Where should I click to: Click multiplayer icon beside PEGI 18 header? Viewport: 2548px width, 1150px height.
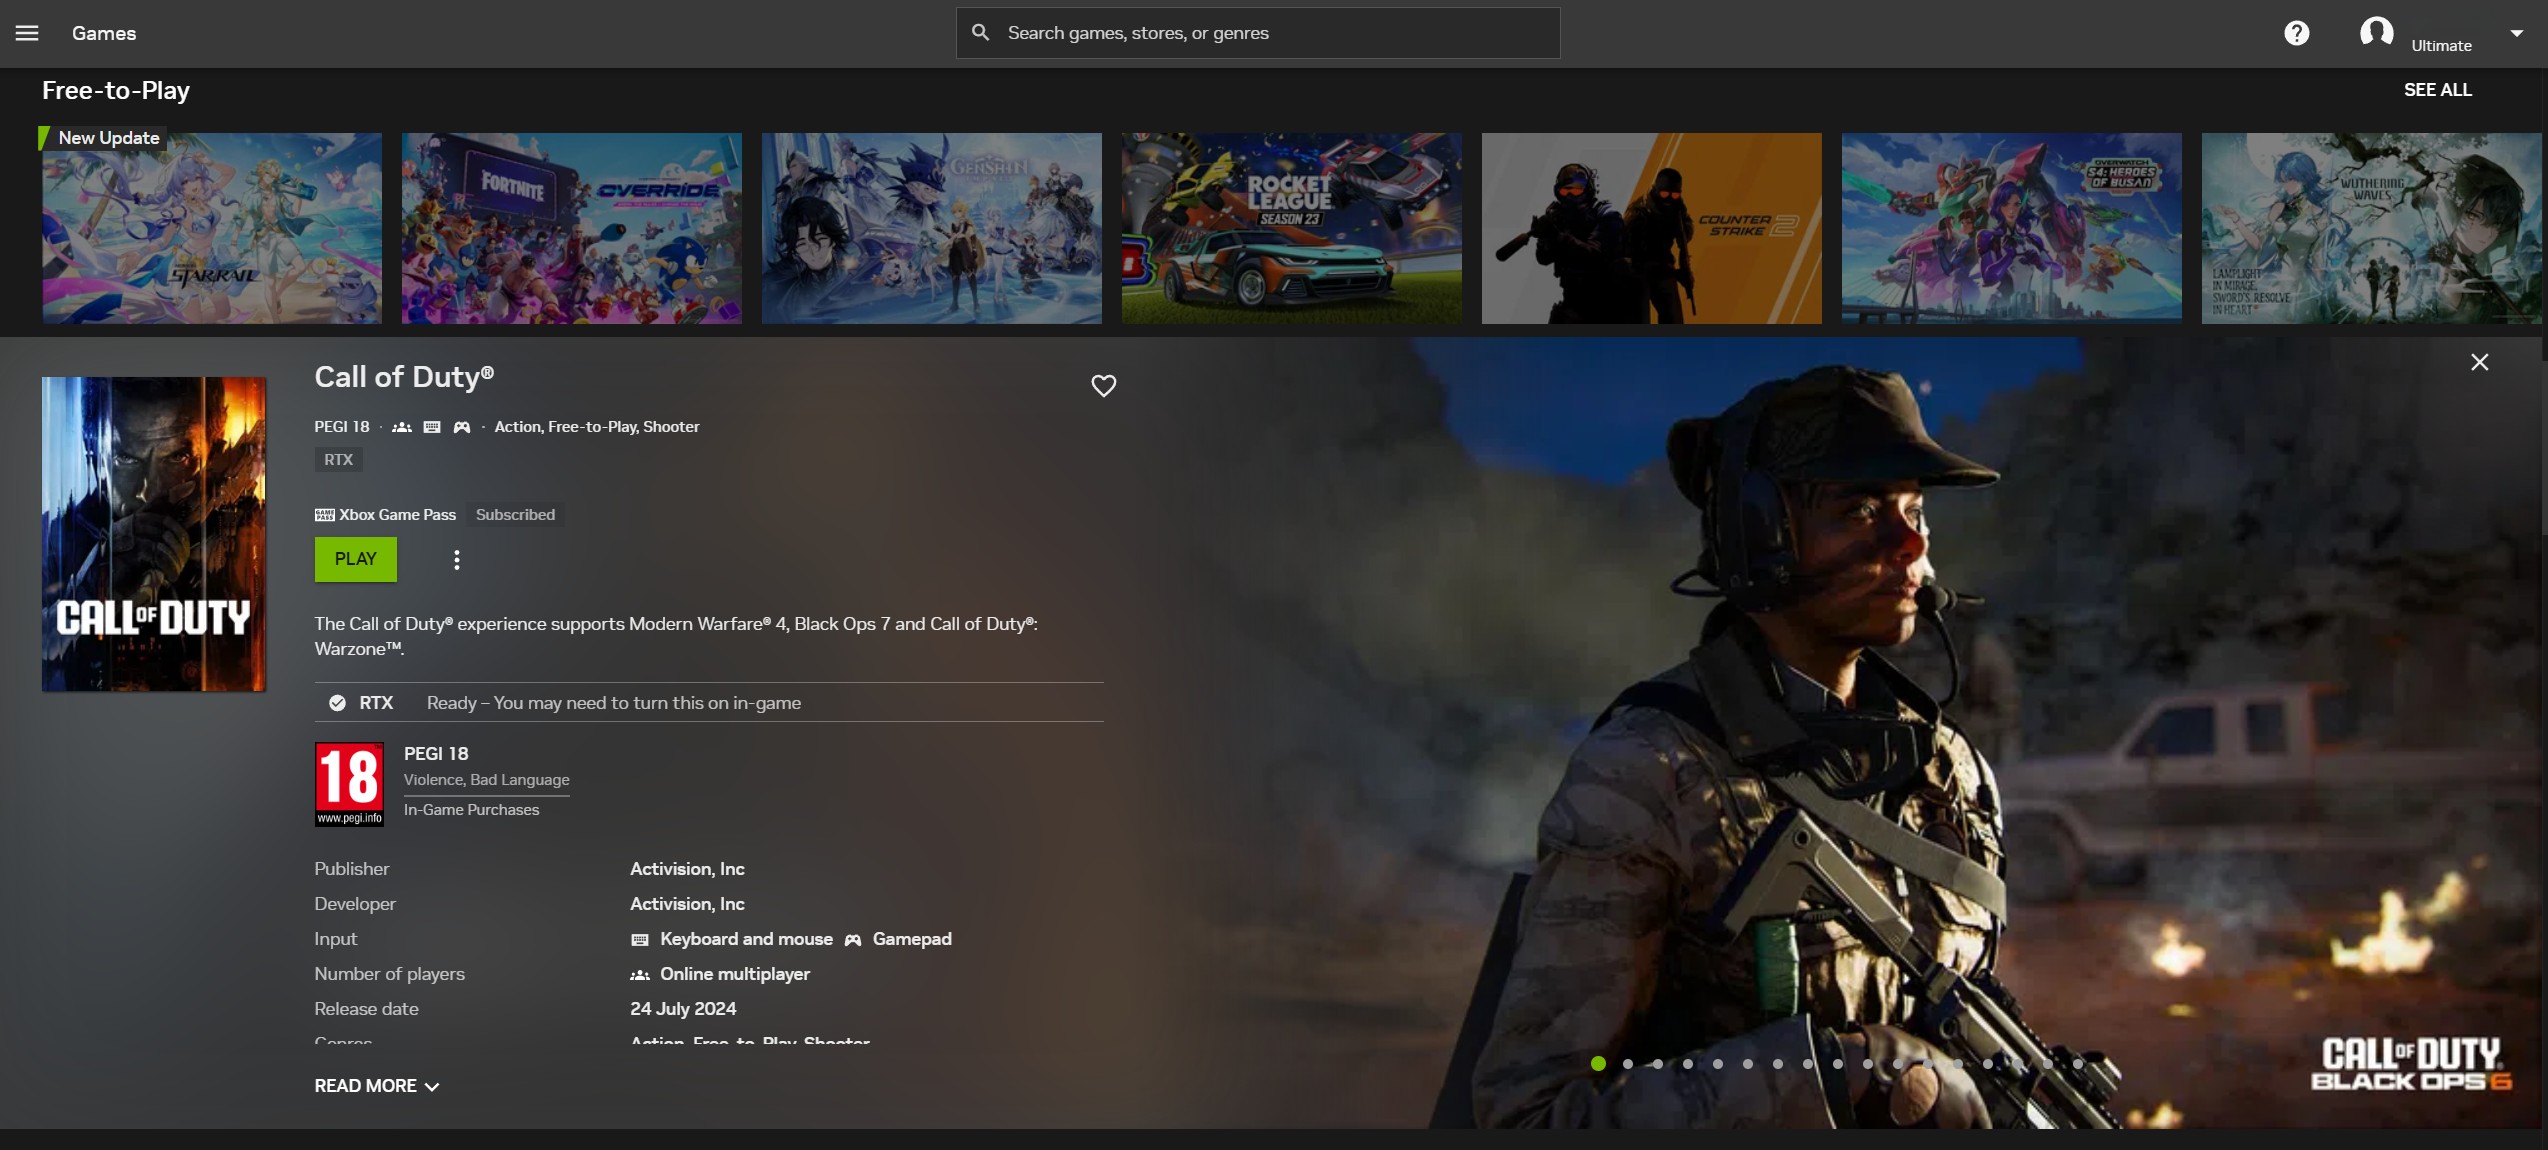tap(402, 427)
